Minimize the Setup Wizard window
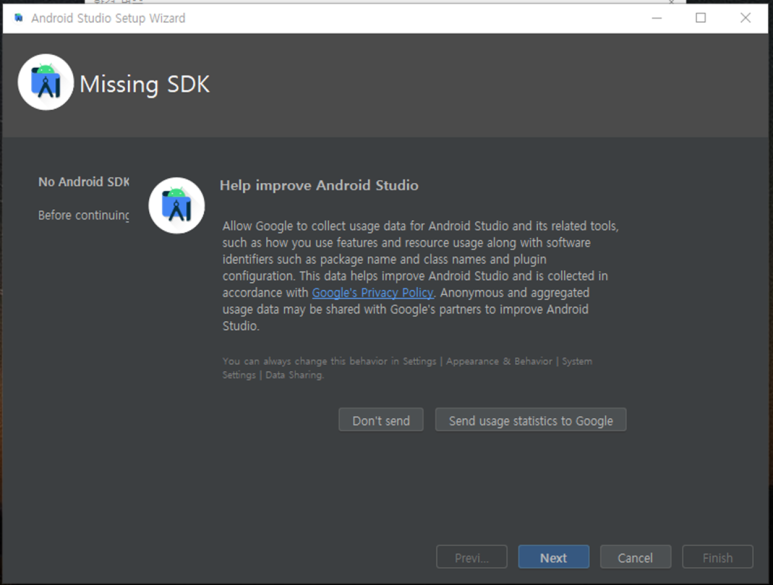Screen dimensions: 773x585 tap(657, 18)
